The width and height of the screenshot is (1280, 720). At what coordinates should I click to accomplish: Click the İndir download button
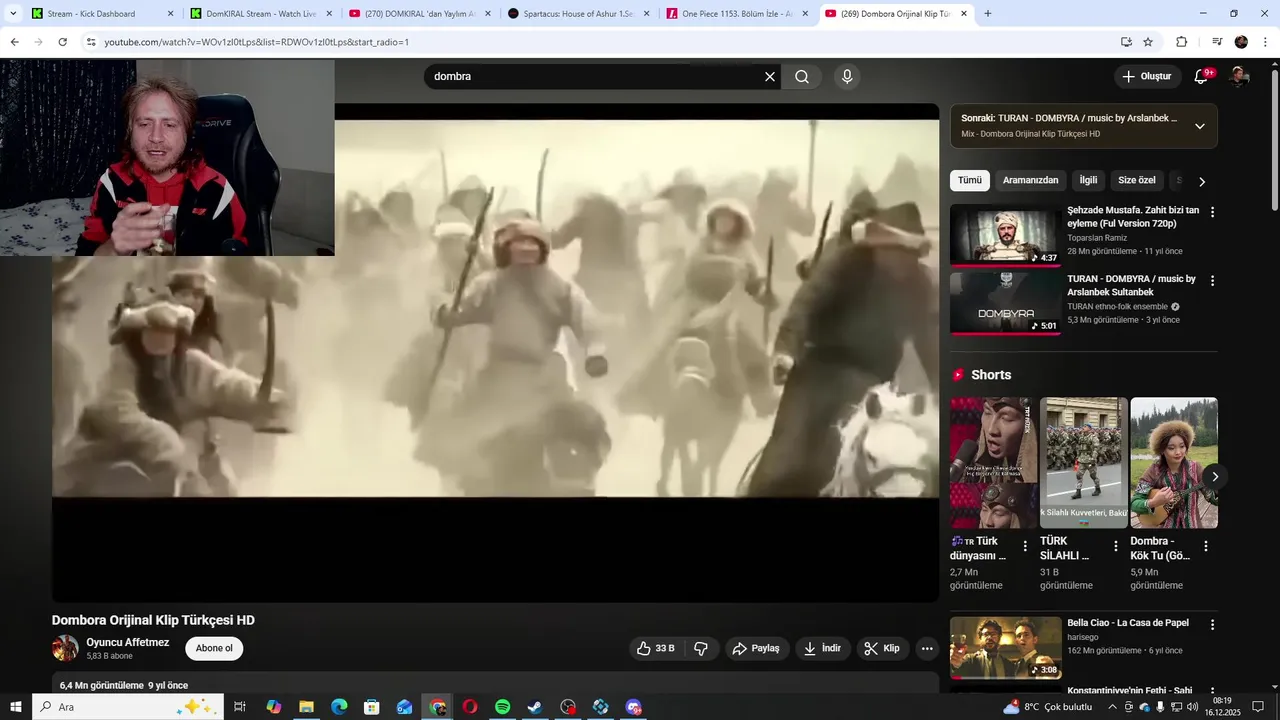[x=822, y=649]
